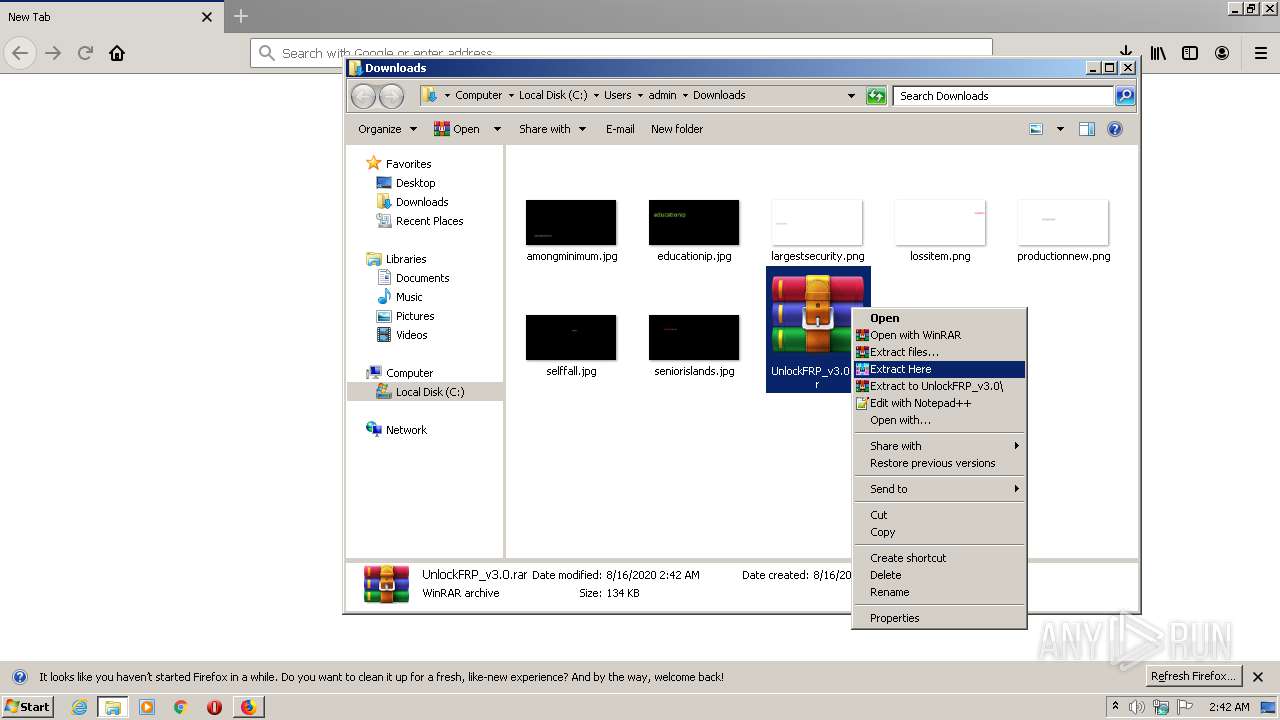Open Recent Places in Favorites
Viewport: 1280px width, 720px height.
[429, 221]
